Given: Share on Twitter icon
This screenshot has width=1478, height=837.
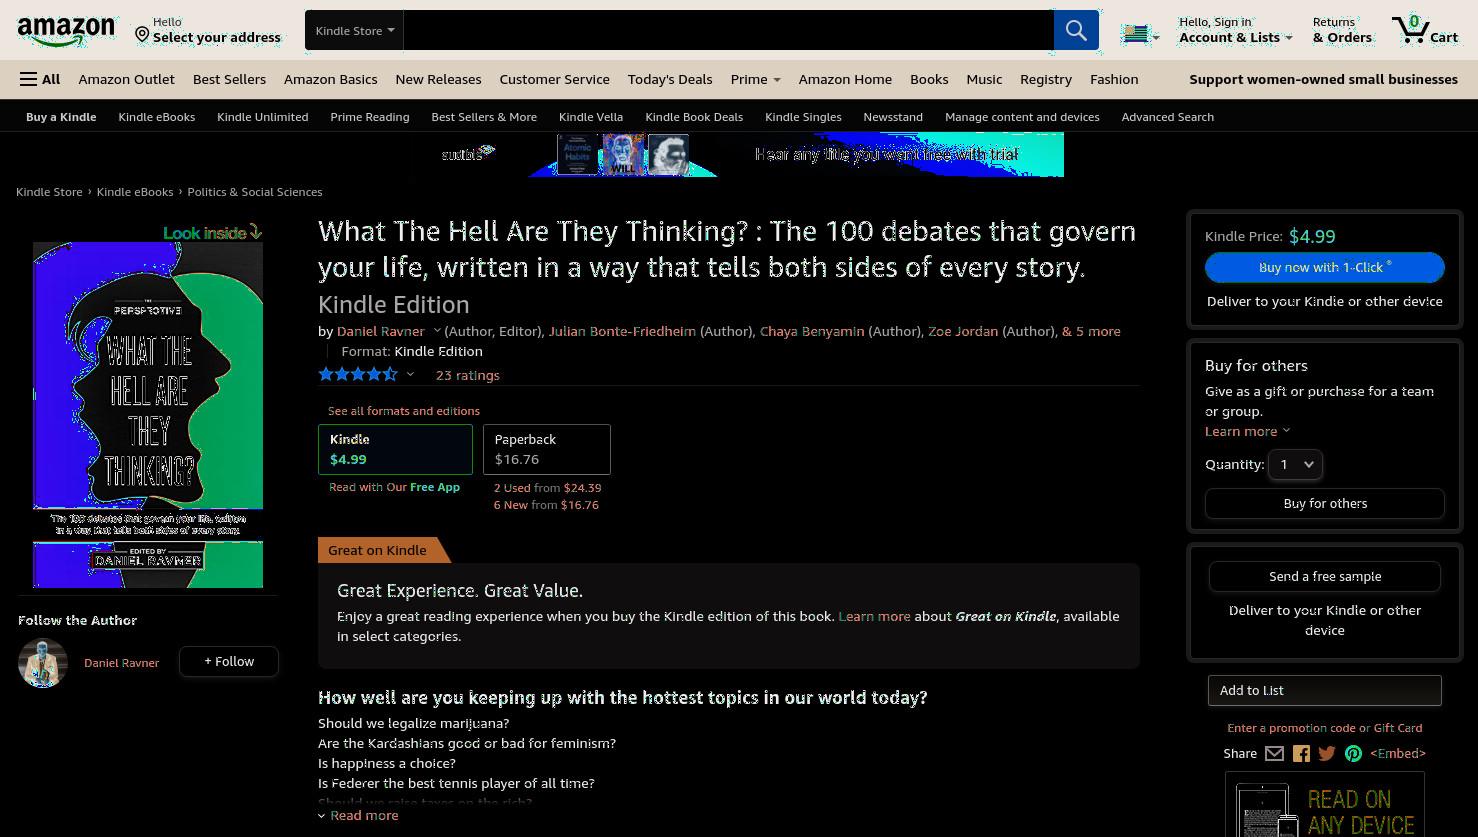Looking at the screenshot, I should coord(1327,754).
